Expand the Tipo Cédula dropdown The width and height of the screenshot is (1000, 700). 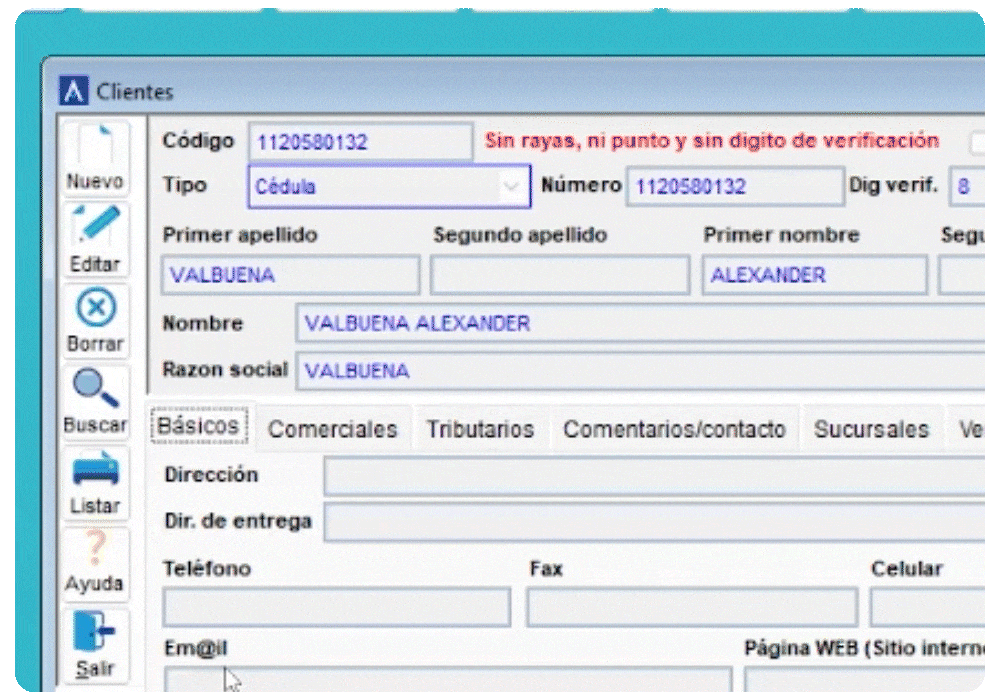pos(511,186)
